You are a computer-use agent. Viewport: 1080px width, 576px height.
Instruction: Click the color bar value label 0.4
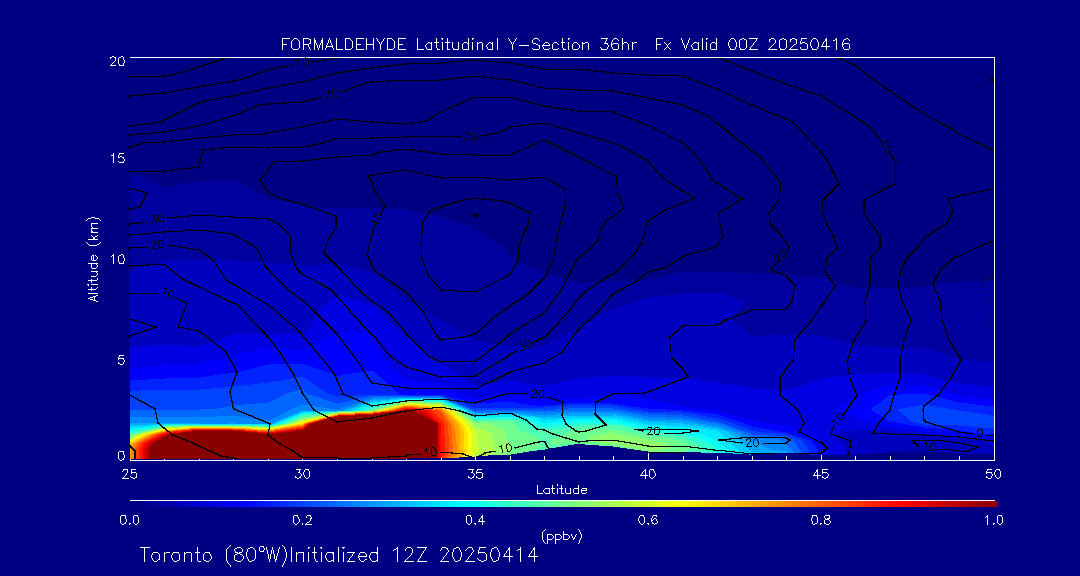475,520
